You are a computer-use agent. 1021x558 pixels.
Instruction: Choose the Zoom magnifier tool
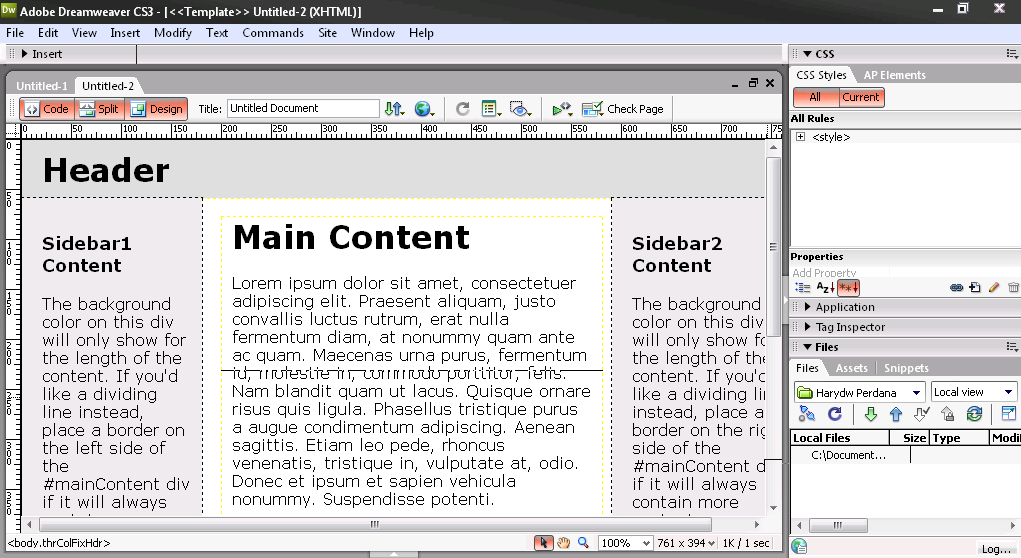pos(583,542)
